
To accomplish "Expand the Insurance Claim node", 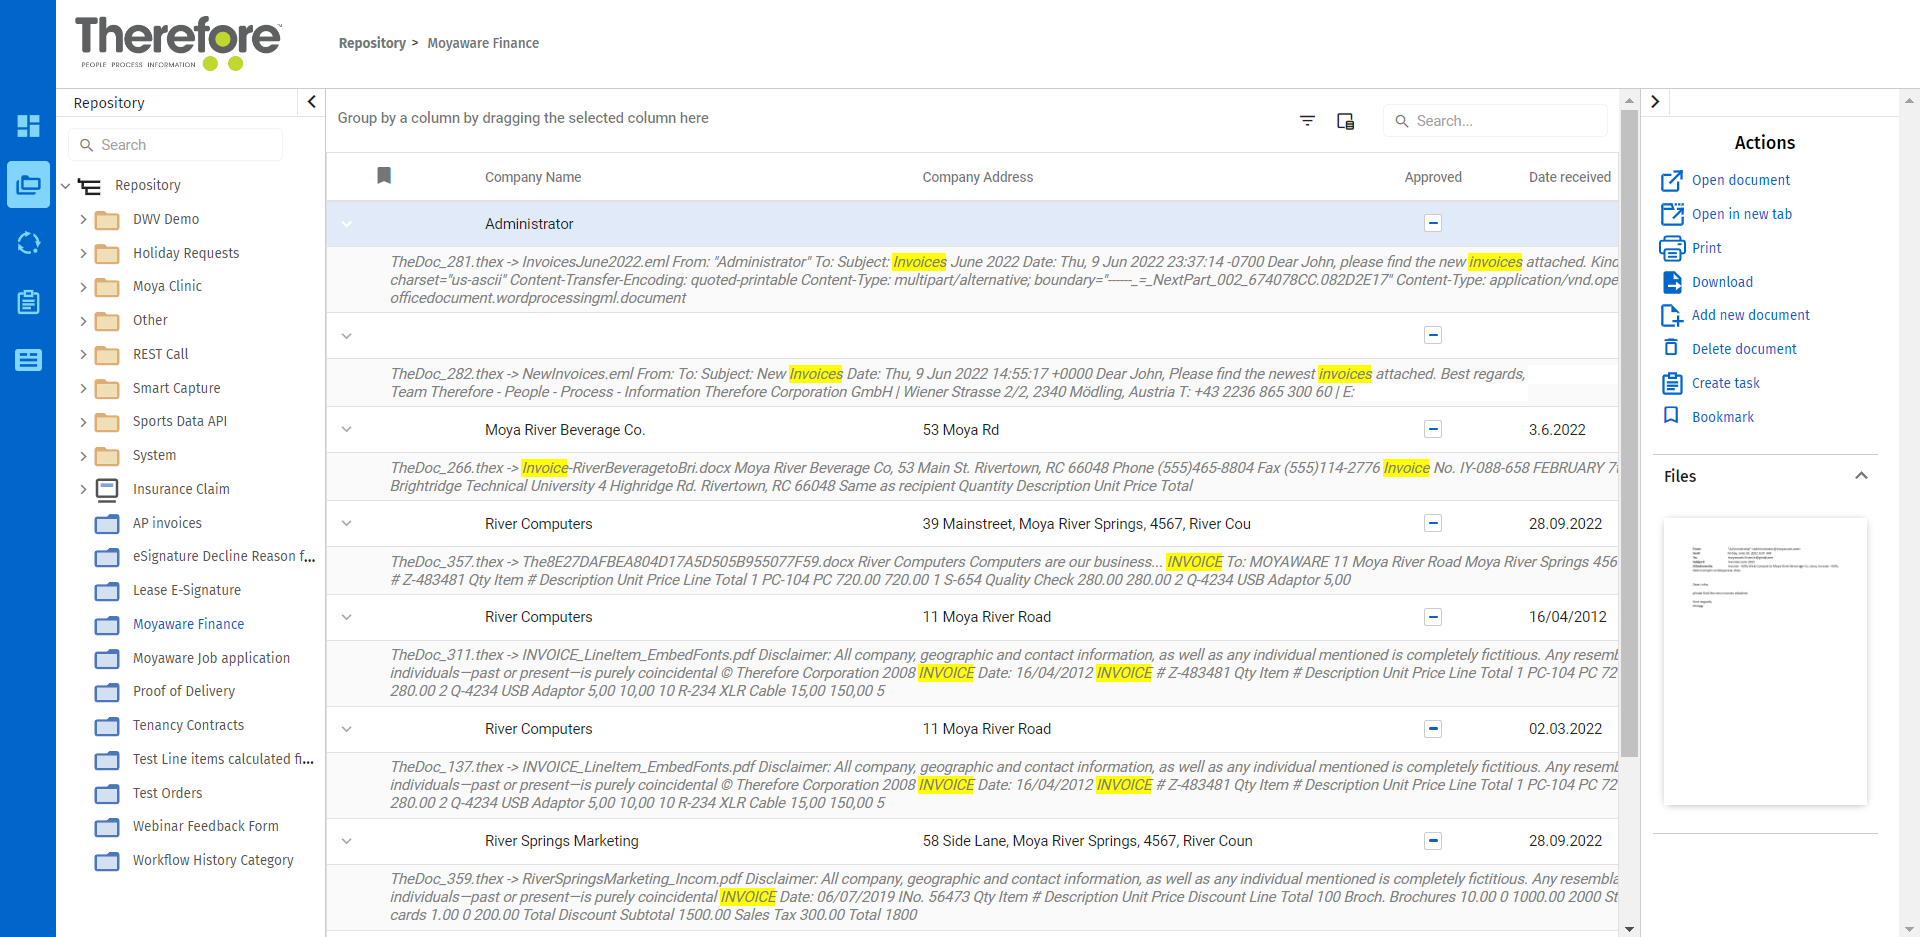I will (83, 489).
